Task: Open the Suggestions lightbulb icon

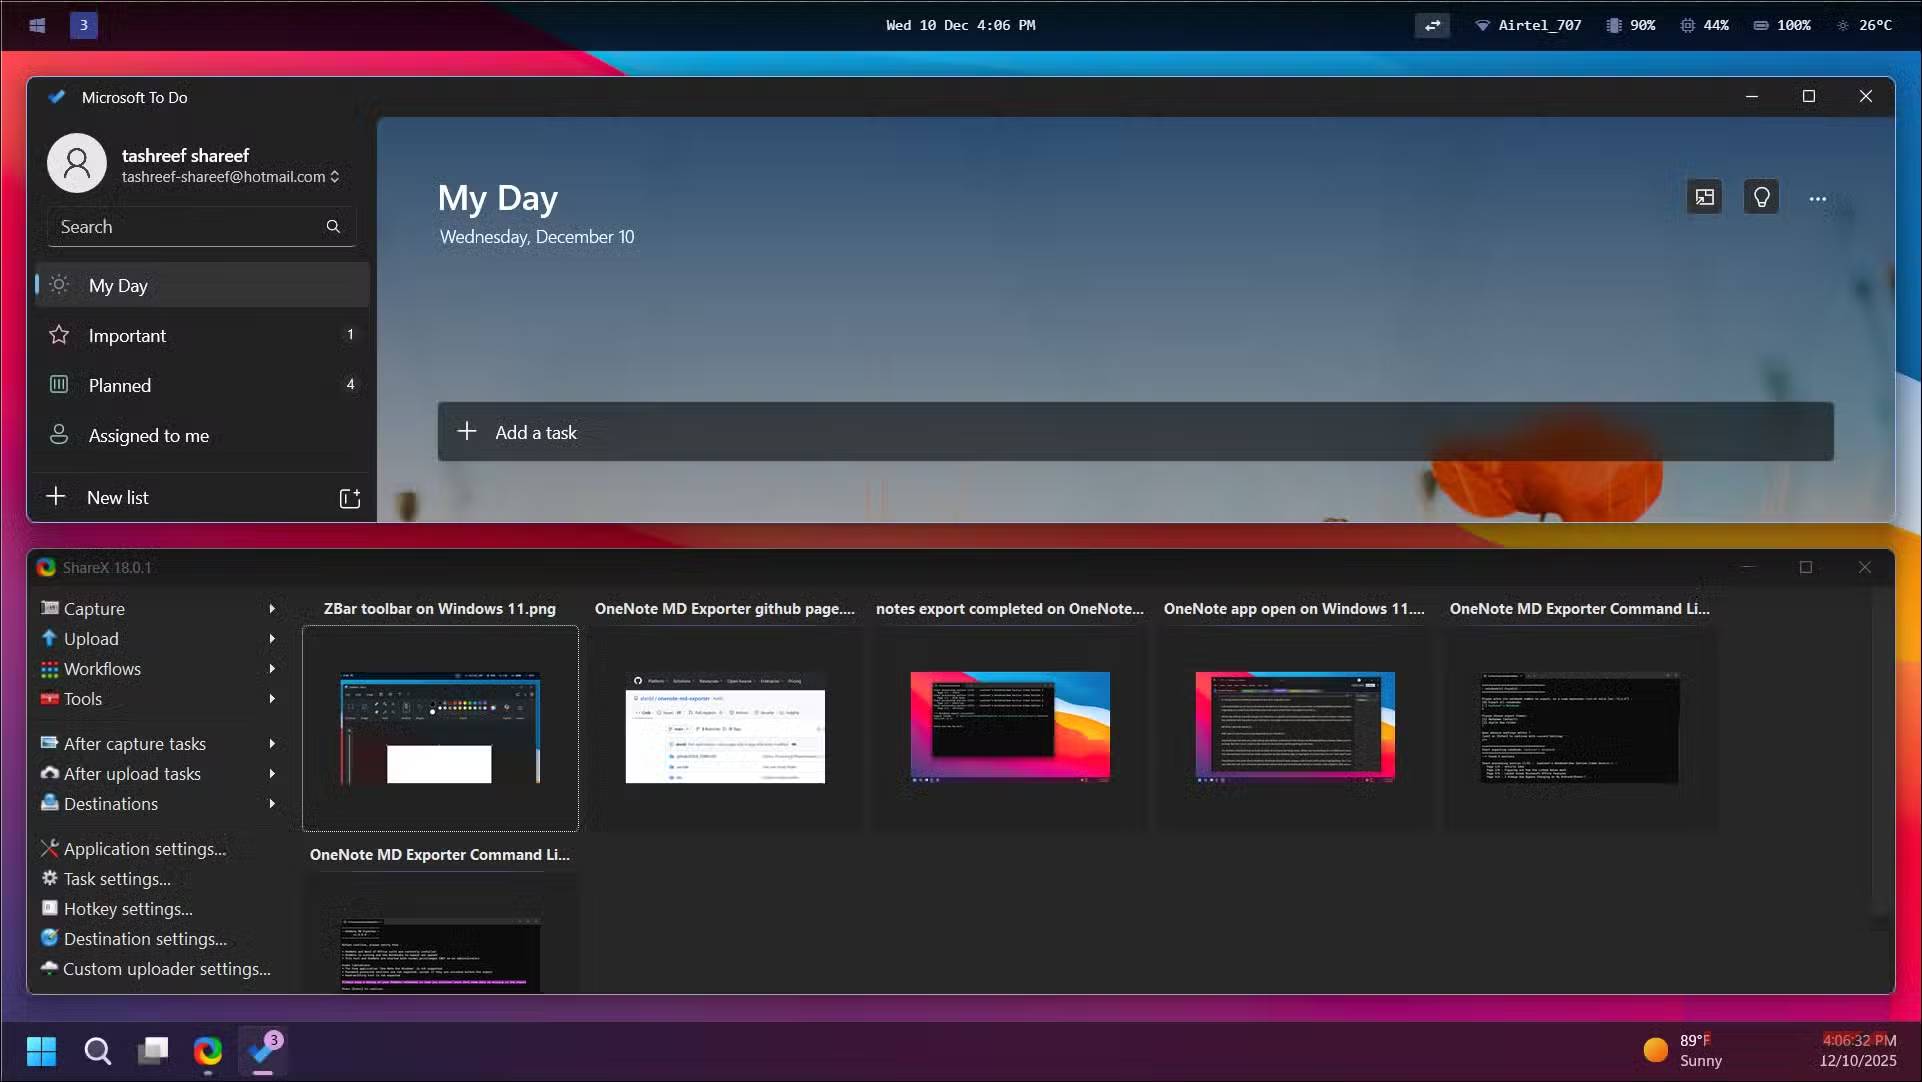Action: pos(1761,197)
